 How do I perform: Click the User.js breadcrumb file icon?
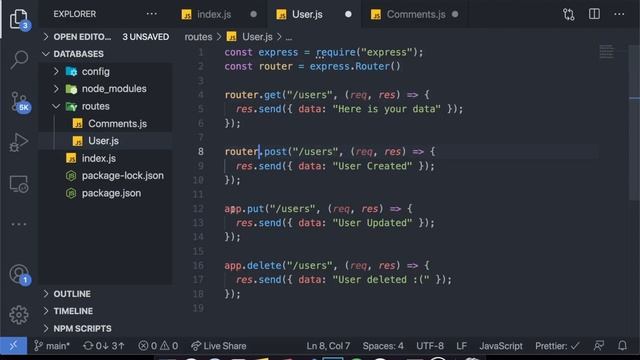[x=231, y=37]
